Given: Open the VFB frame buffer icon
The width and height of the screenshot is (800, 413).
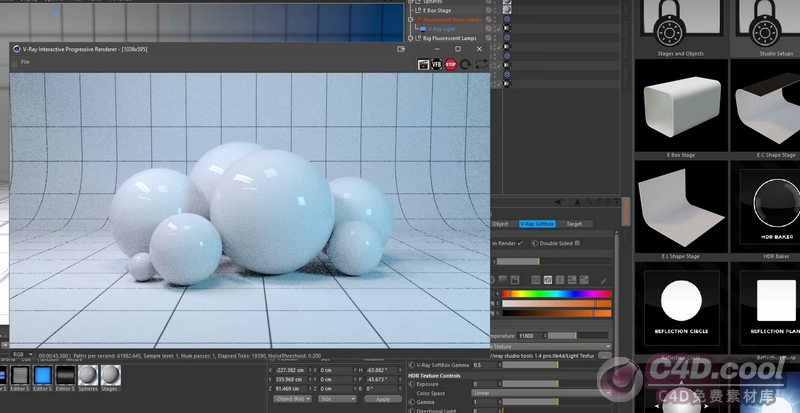Looking at the screenshot, I should click(x=437, y=64).
